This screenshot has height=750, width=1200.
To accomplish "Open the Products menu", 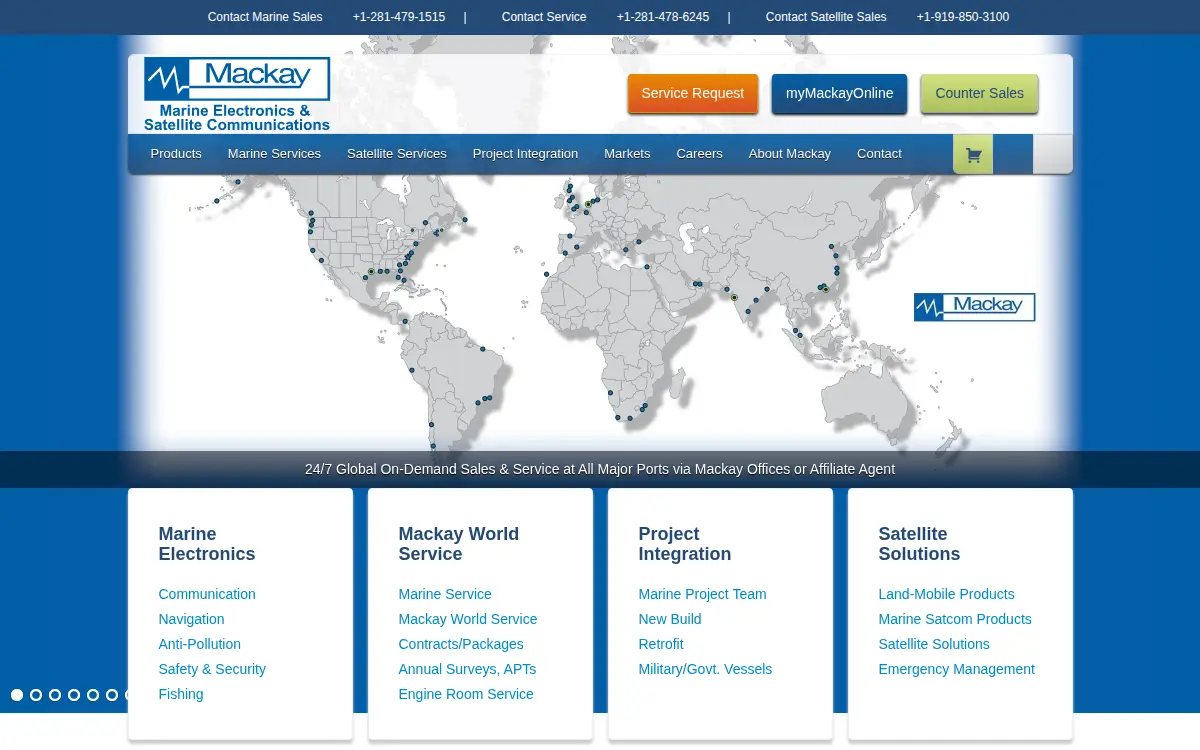I will coord(176,154).
